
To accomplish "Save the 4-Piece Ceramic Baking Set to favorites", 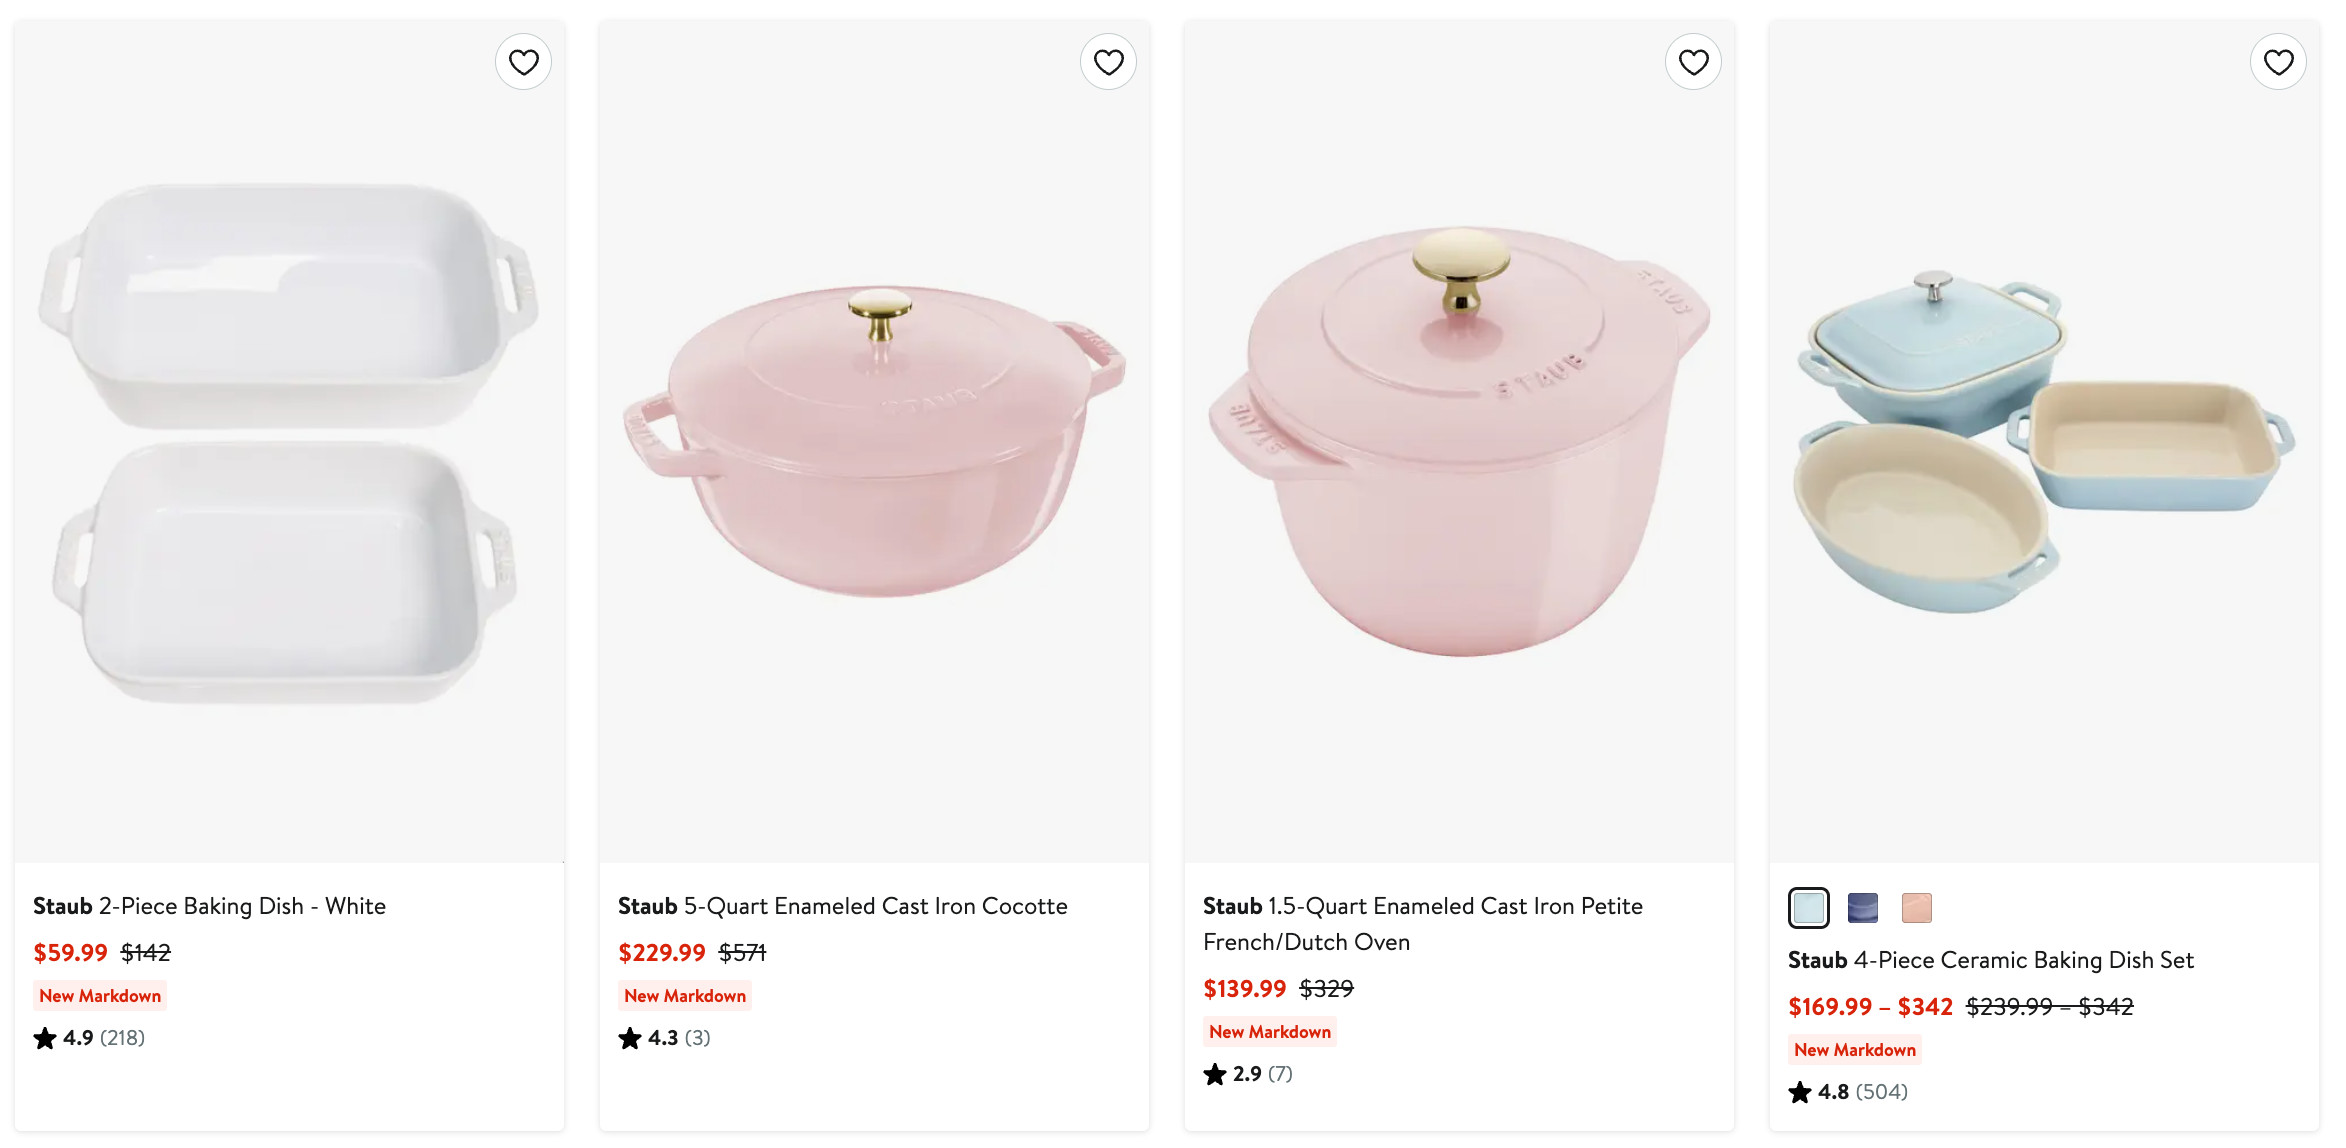I will pos(2278,62).
